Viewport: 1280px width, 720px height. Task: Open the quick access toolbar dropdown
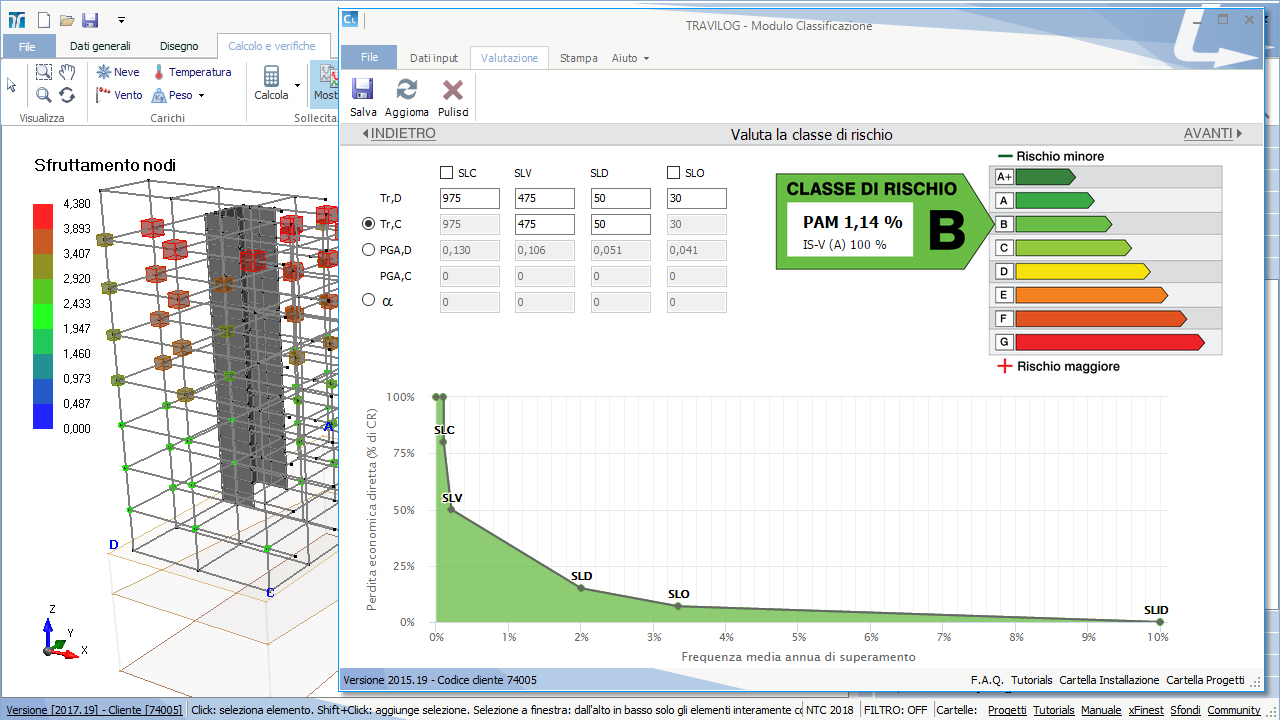pyautogui.click(x=121, y=20)
